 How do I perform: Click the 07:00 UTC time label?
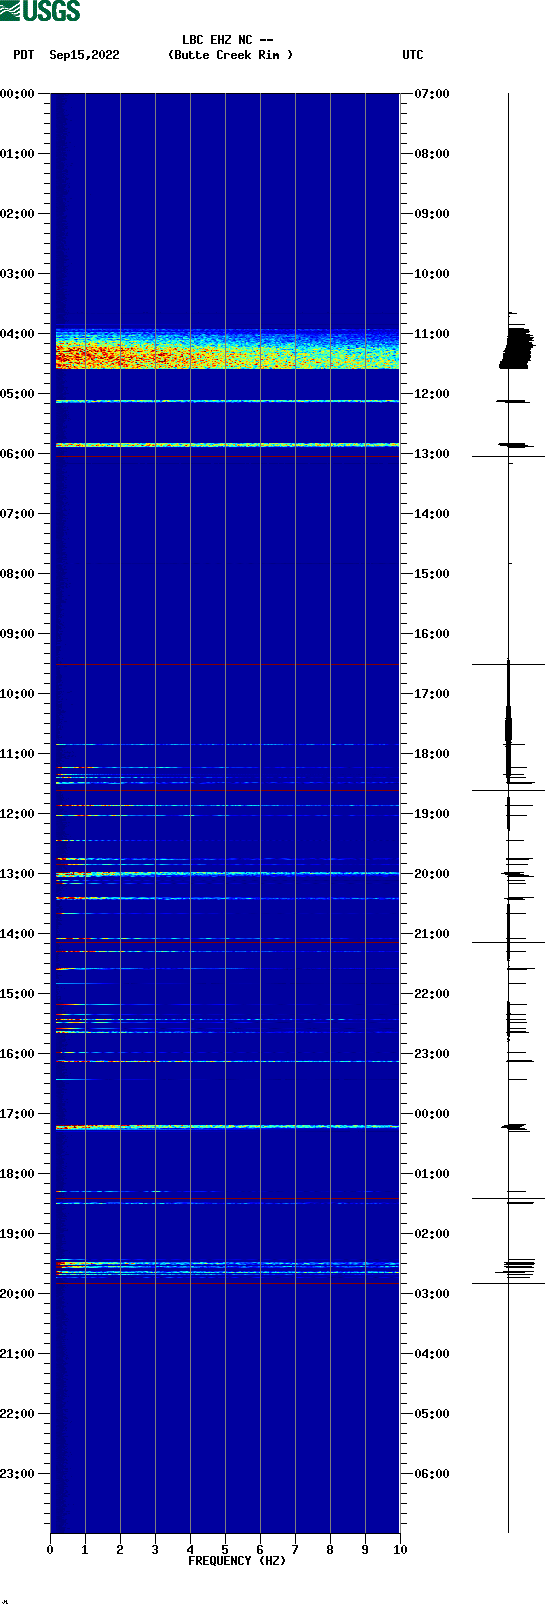(x=432, y=94)
